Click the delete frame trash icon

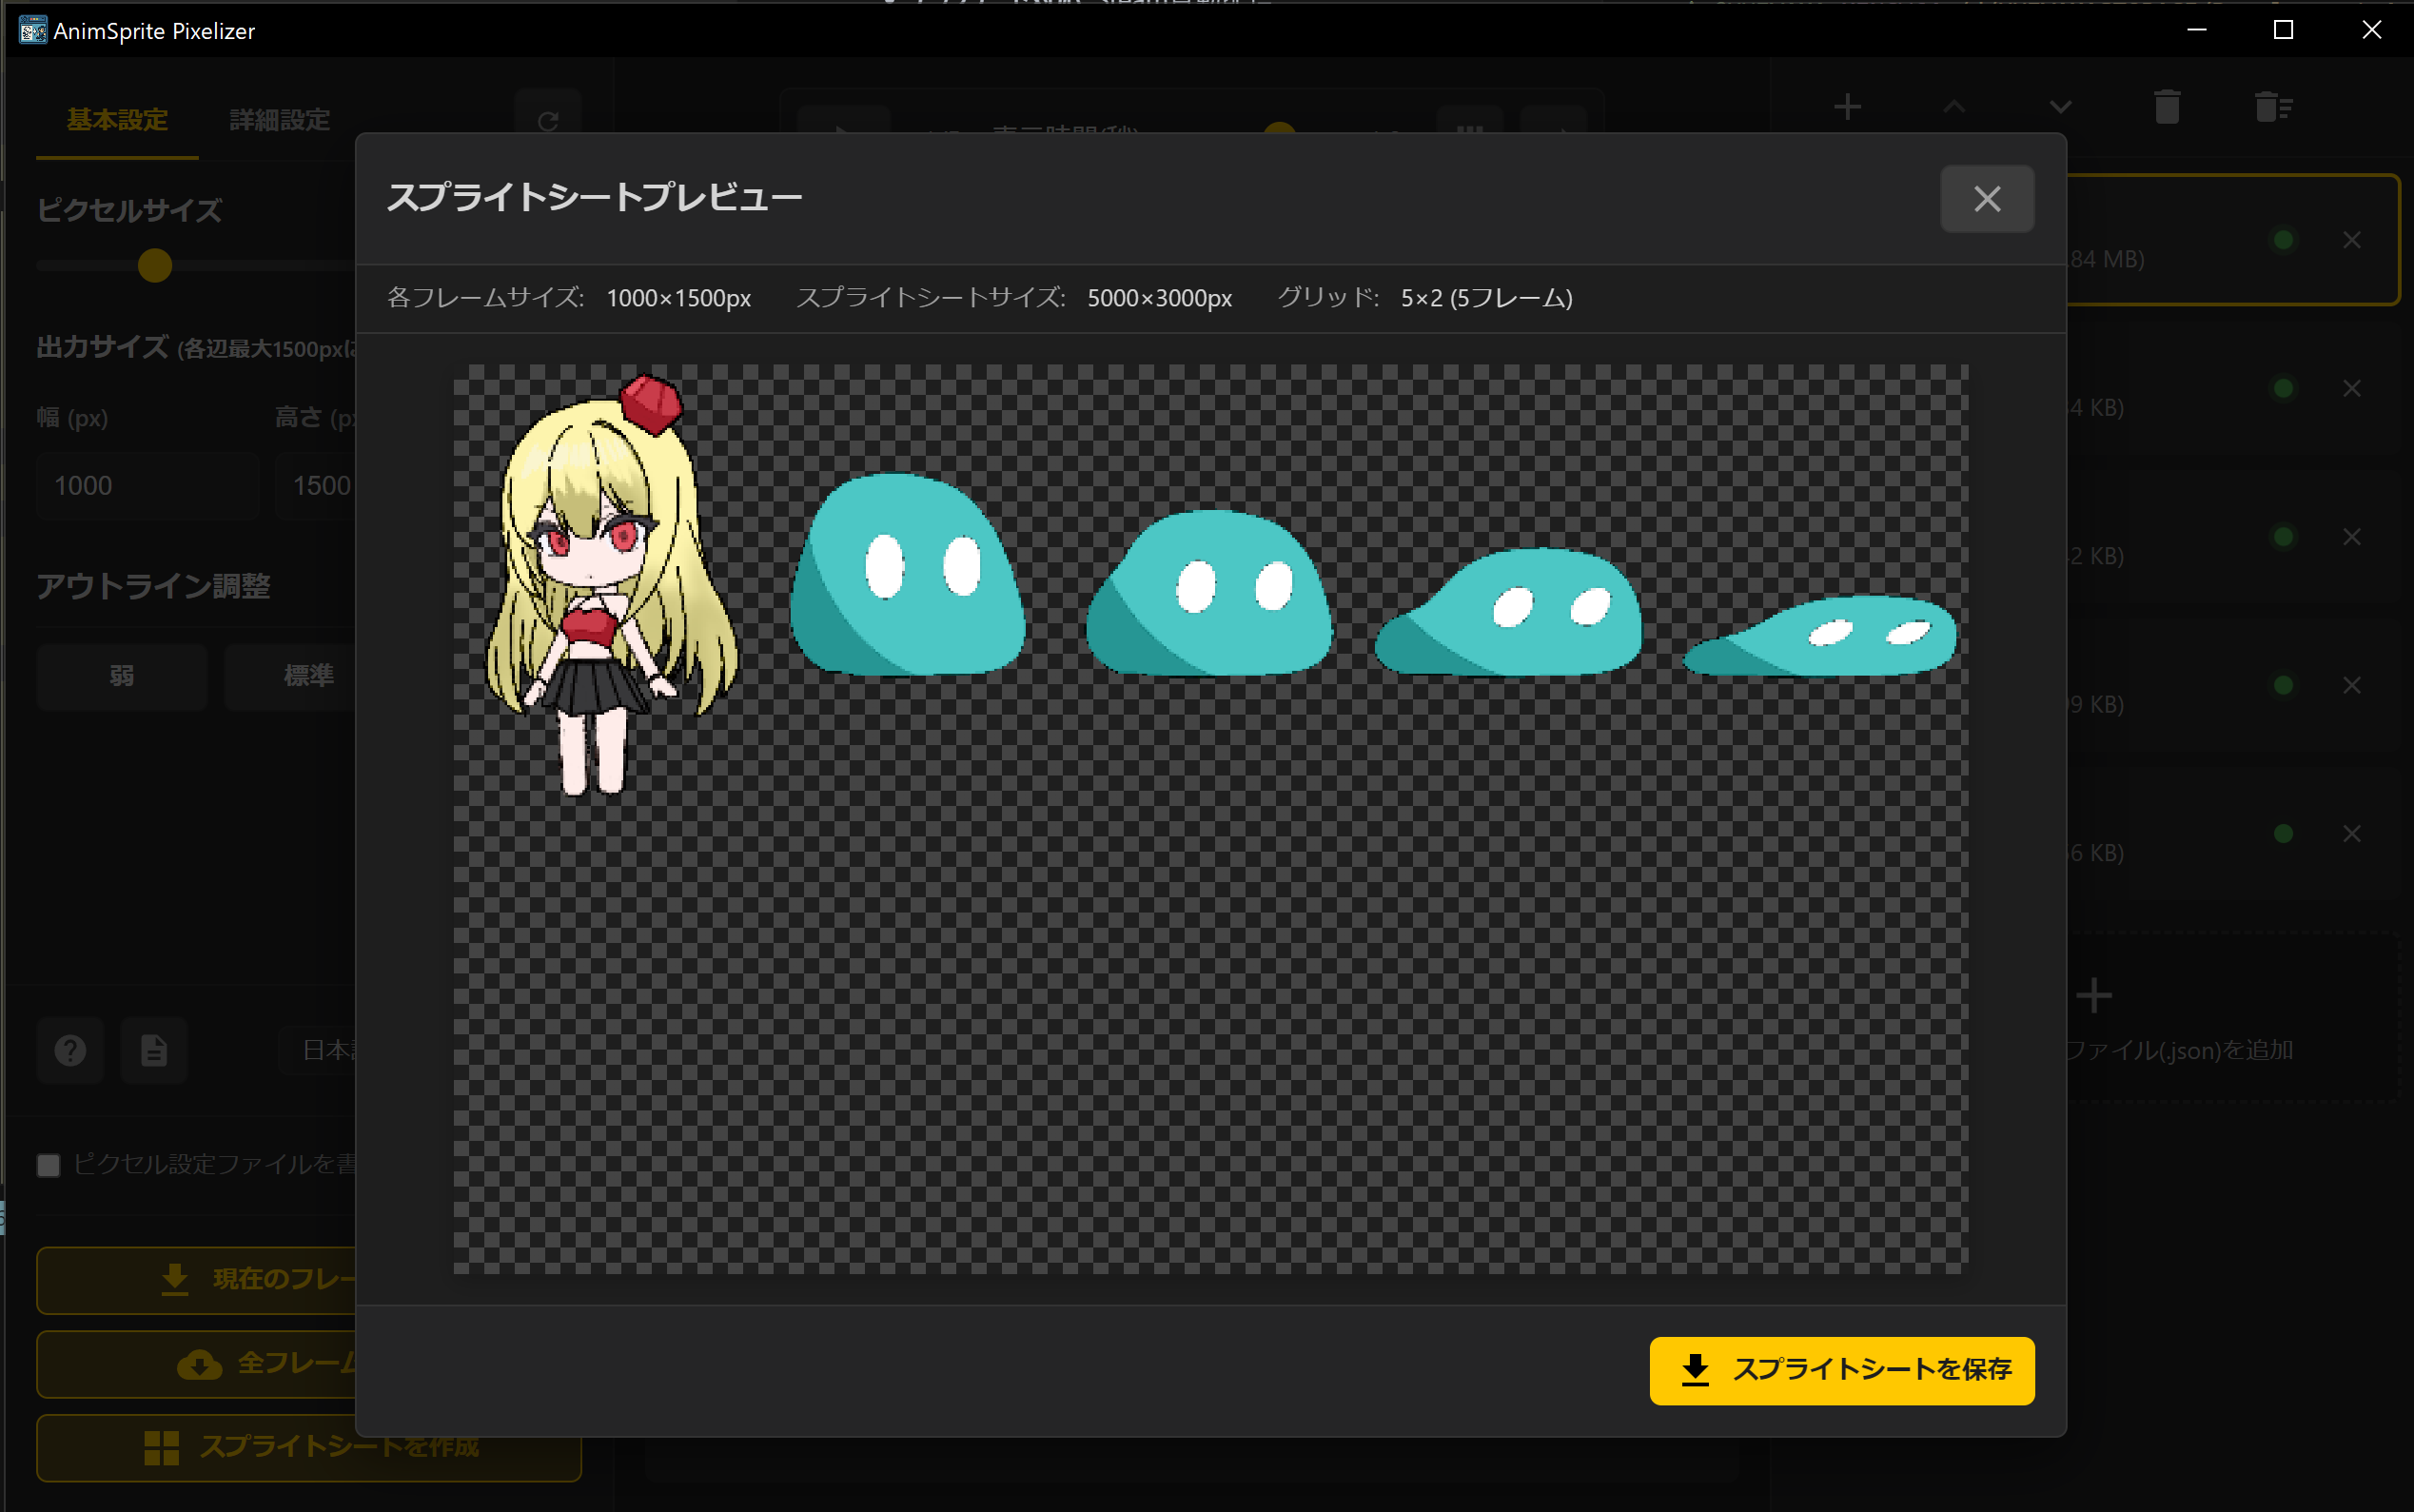pyautogui.click(x=2168, y=106)
